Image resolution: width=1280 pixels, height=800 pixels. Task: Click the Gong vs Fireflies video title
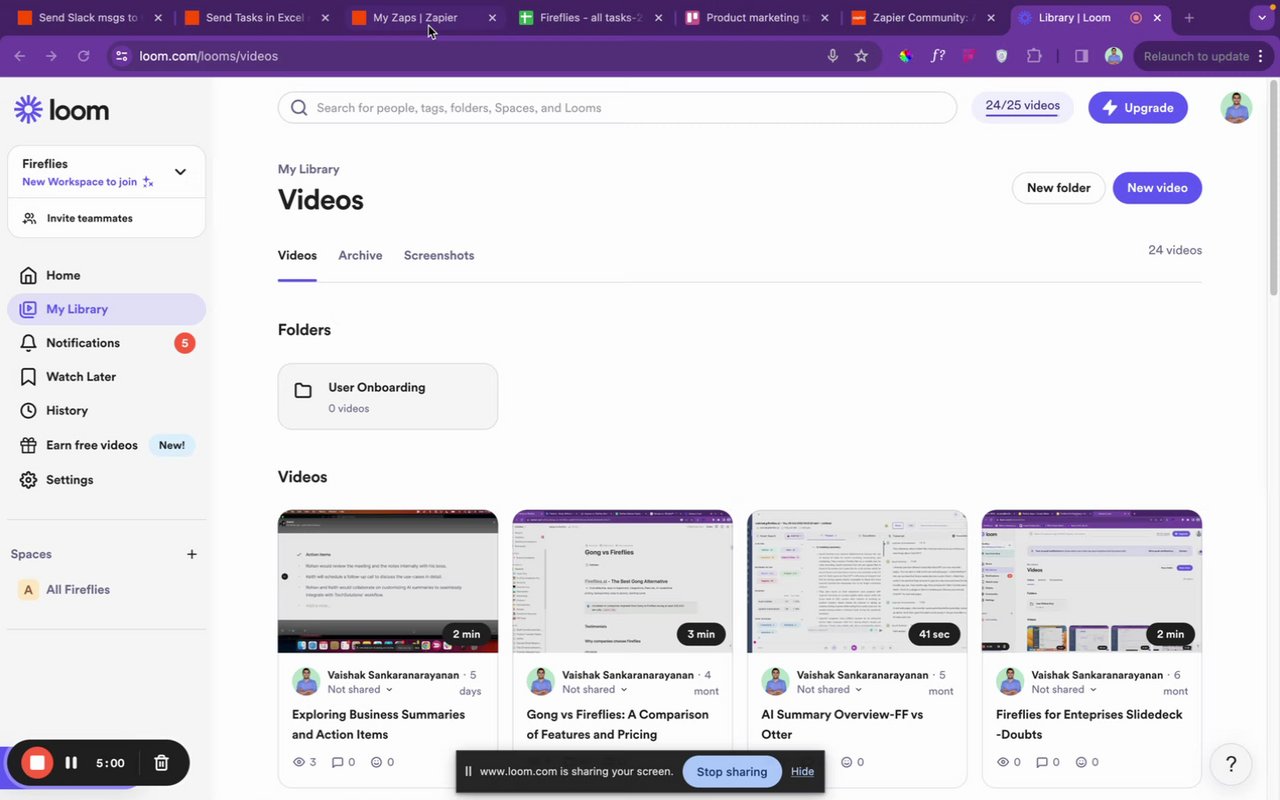coord(618,724)
